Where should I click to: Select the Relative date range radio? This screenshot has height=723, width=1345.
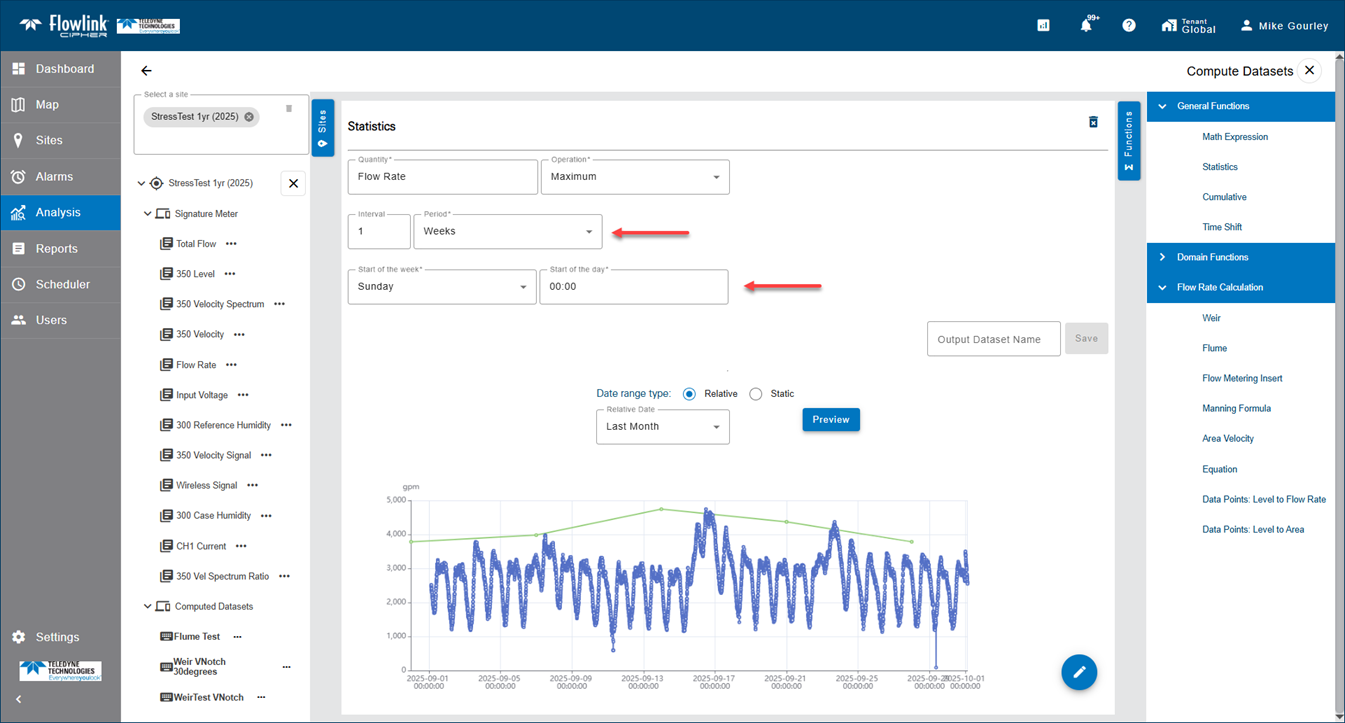(x=689, y=394)
